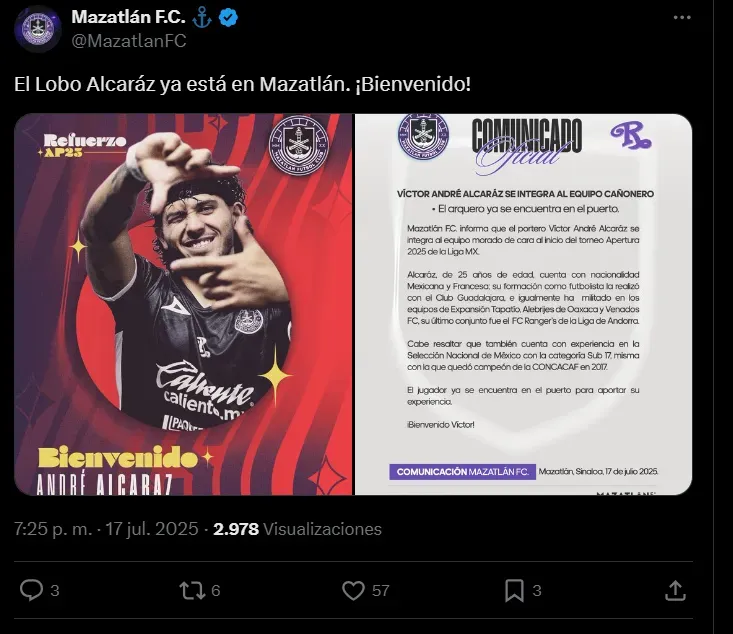Viewport: 733px width, 634px height.
Task: Click the tweet text about El Lobo Alcaráz
Action: (x=242, y=84)
